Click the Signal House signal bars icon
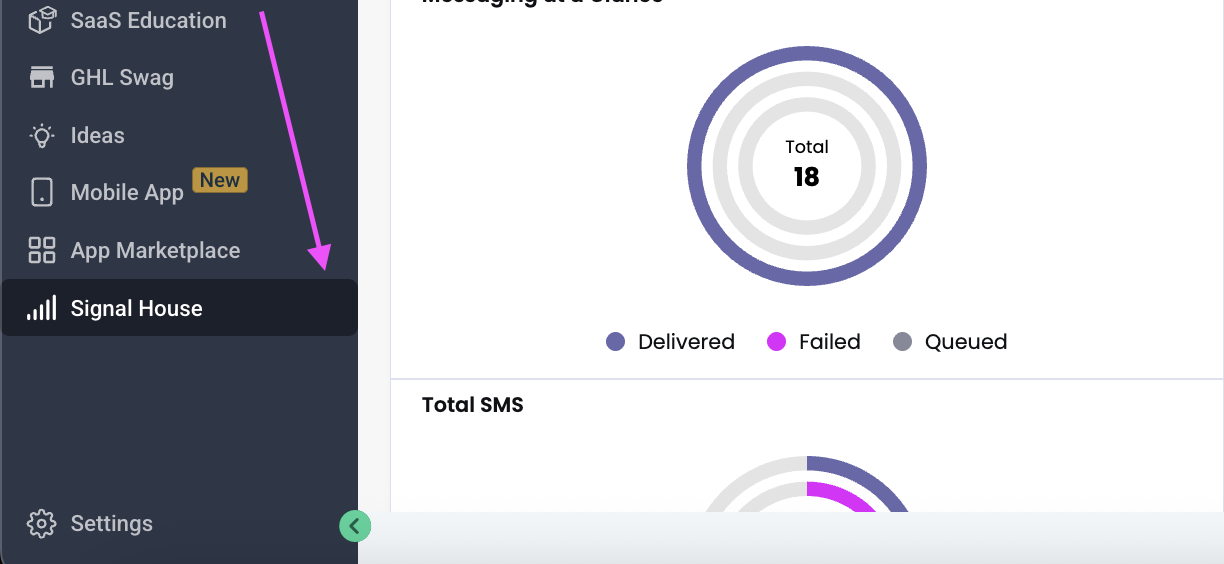1224x564 pixels. point(42,308)
